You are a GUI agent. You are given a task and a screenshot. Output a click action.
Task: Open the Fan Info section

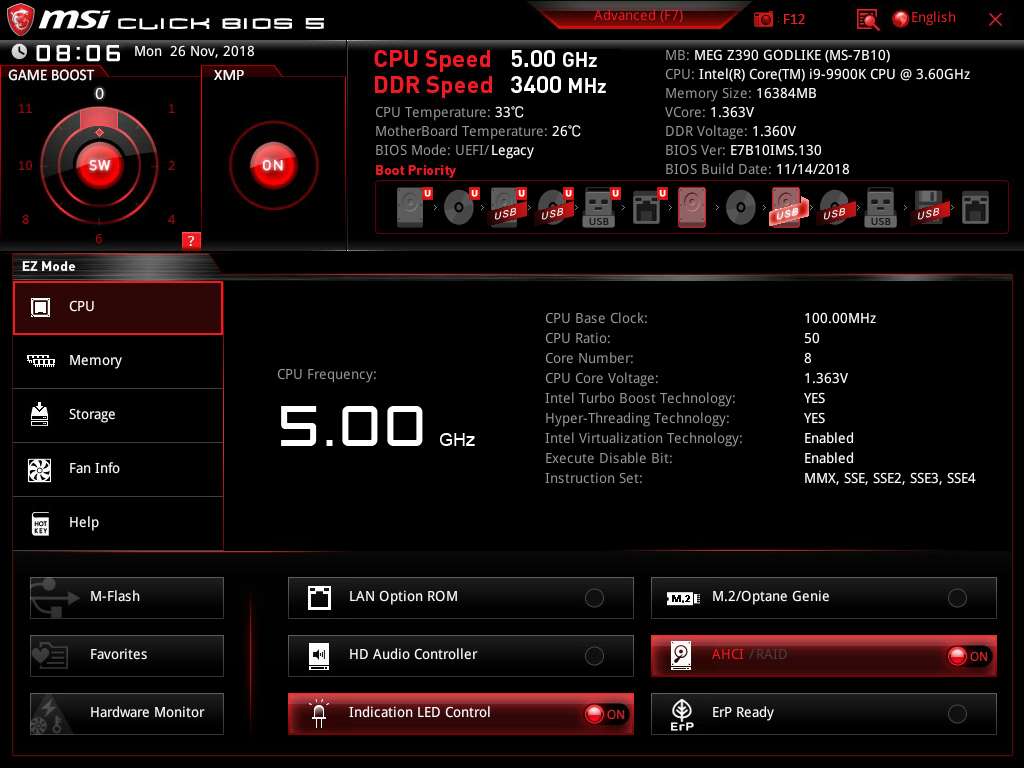point(118,468)
